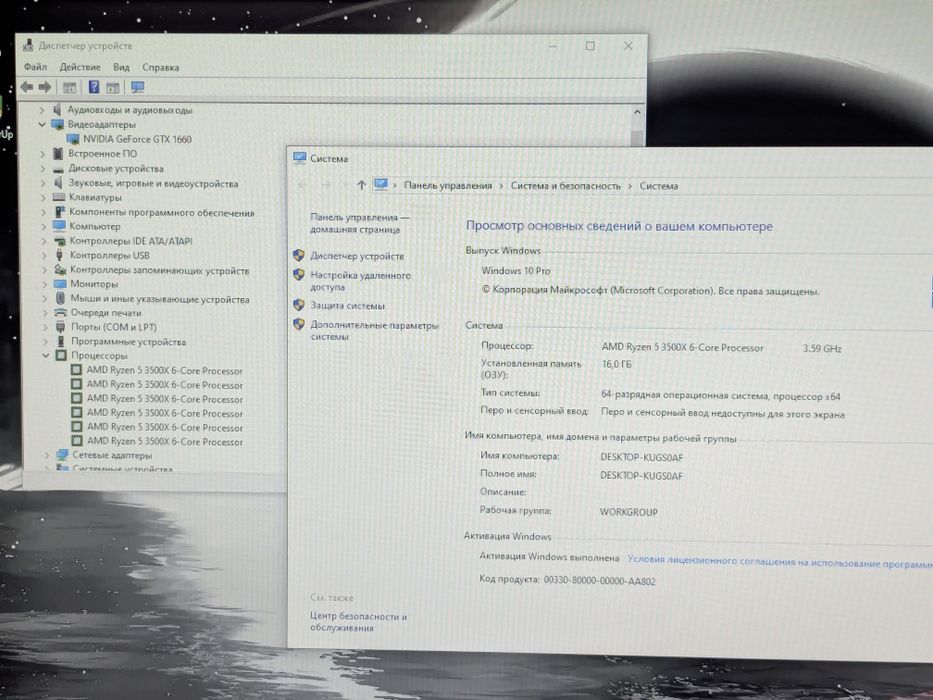Image resolution: width=933 pixels, height=700 pixels.
Task: Open Панель управления — домашняя страница link
Action: (x=359, y=223)
